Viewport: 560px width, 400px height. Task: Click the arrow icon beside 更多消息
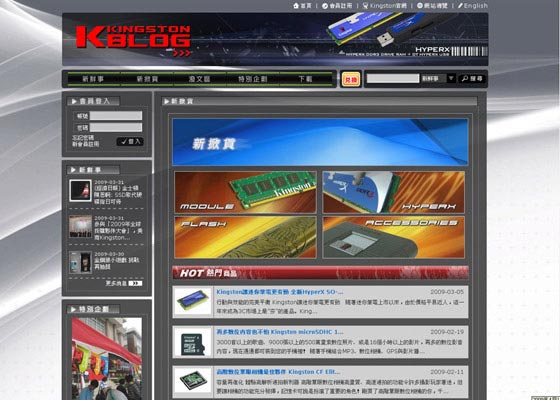tap(135, 283)
